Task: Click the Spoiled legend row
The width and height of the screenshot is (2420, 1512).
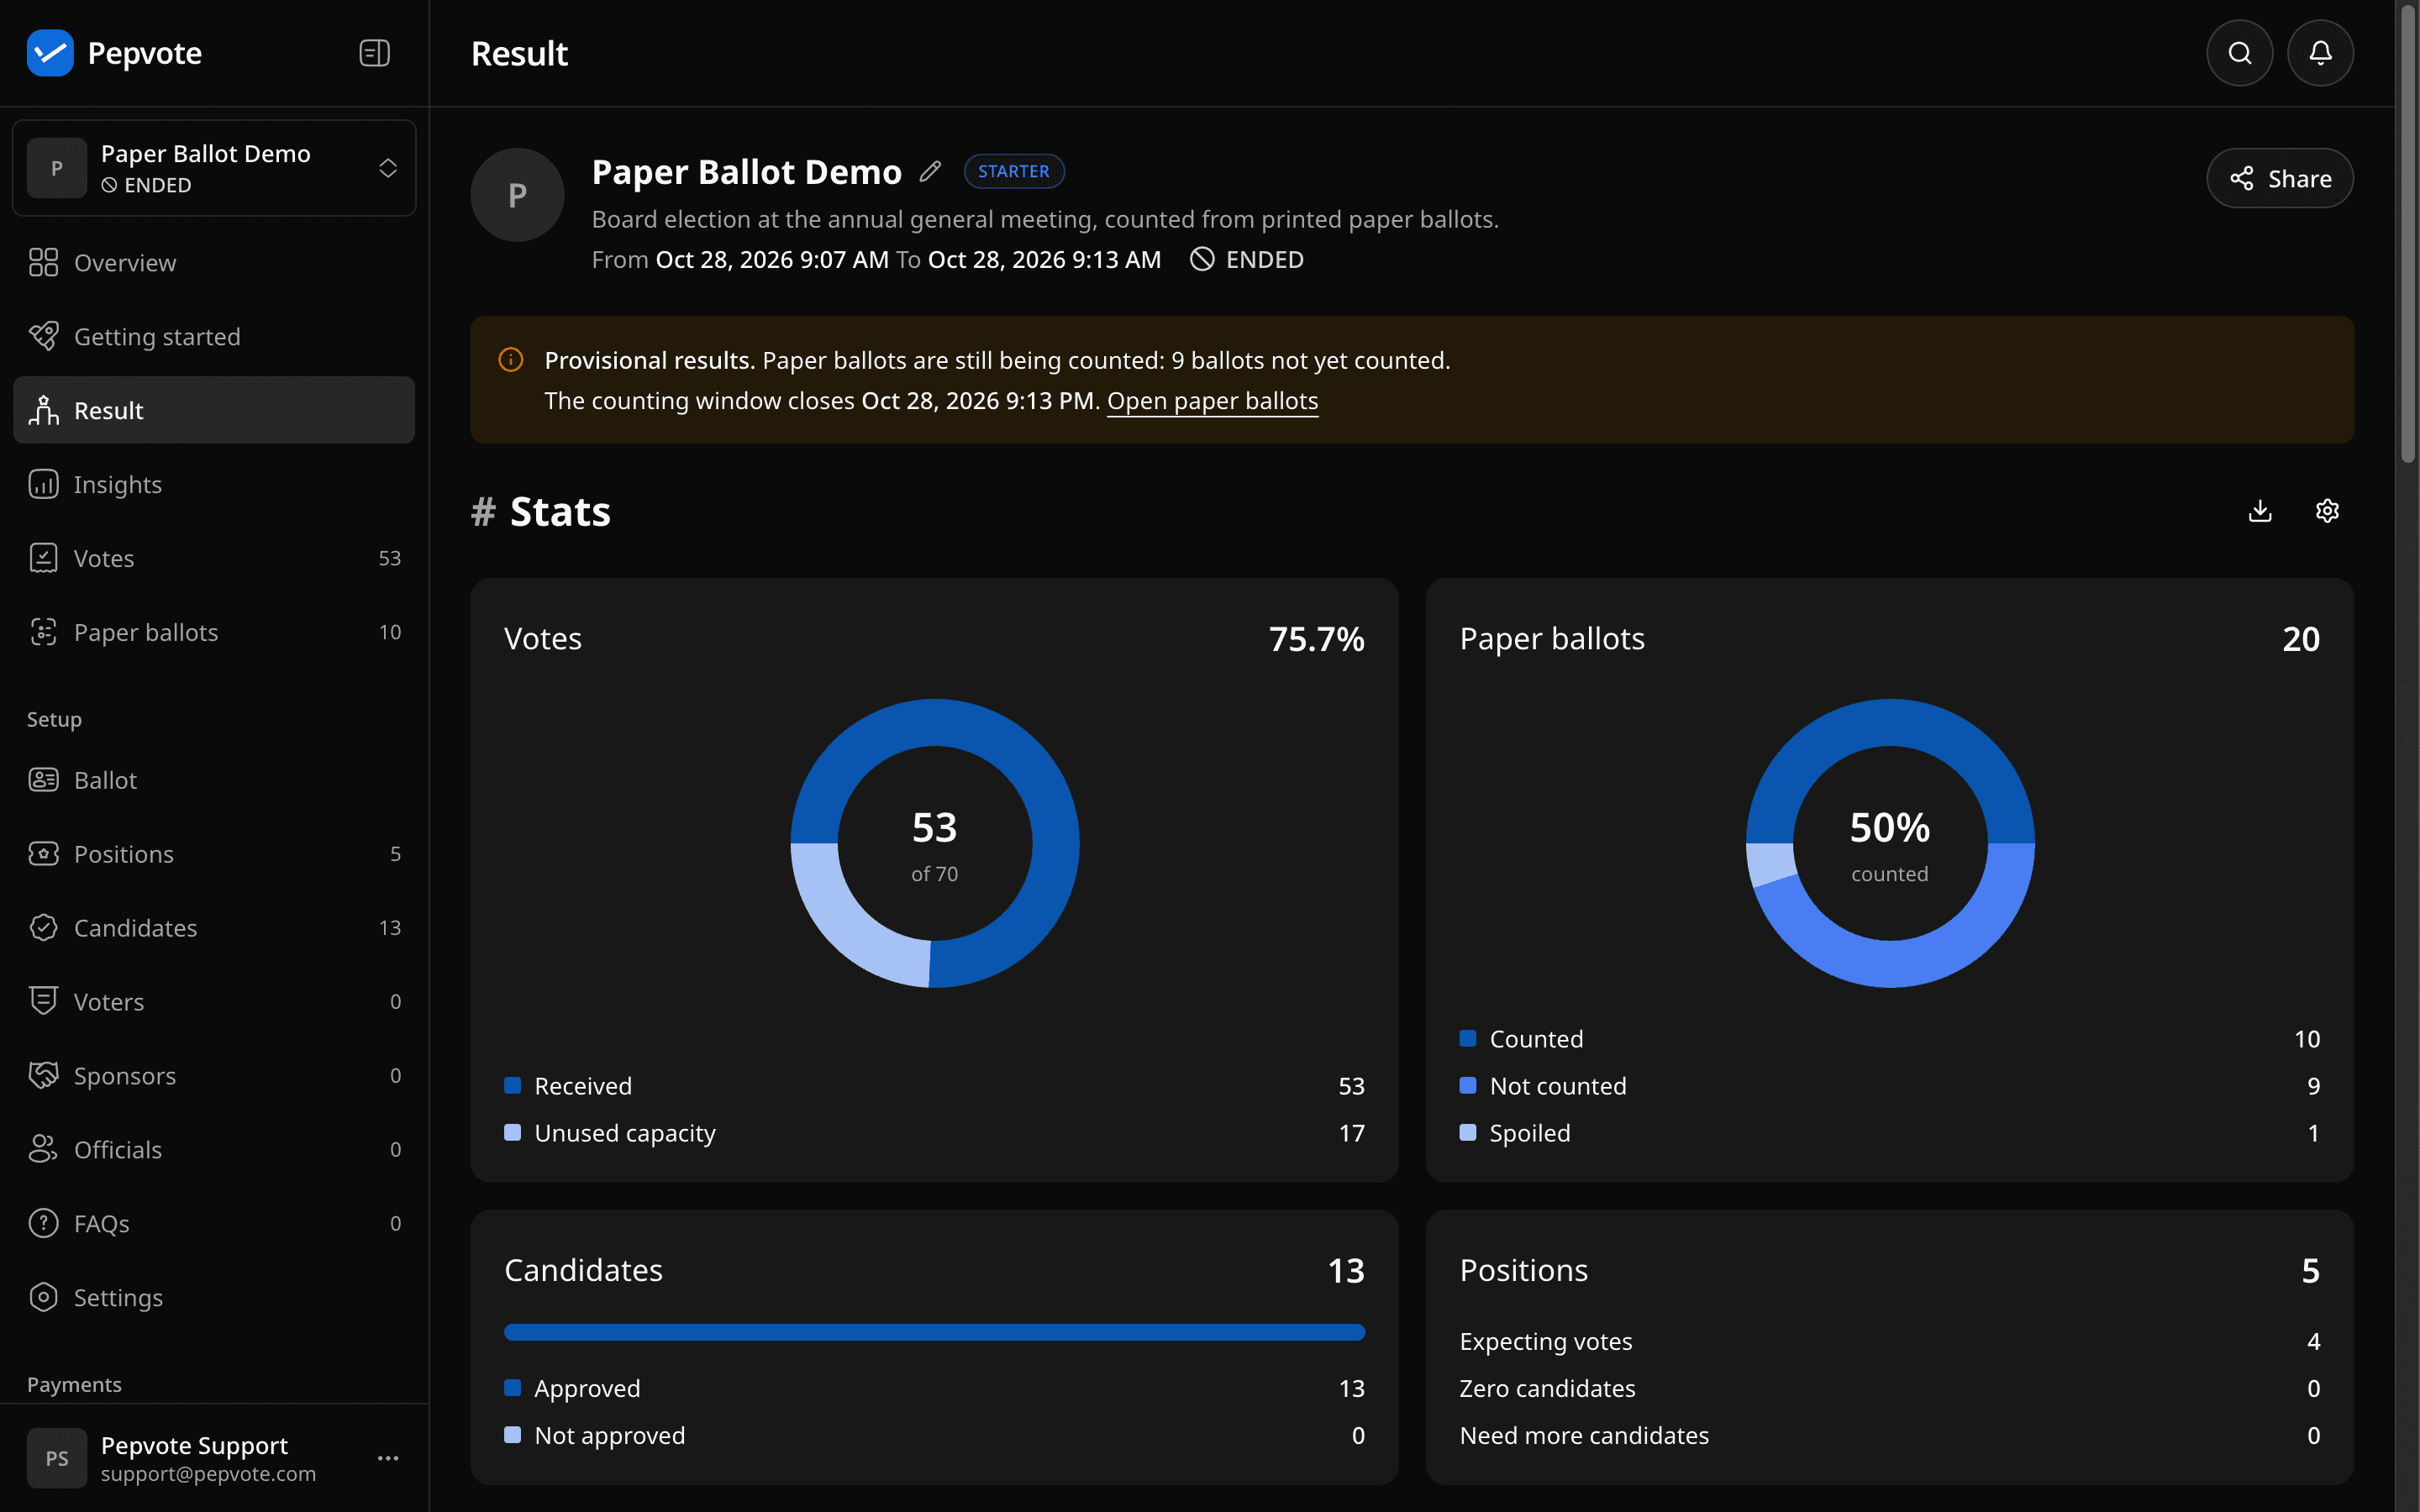Action: point(1889,1134)
